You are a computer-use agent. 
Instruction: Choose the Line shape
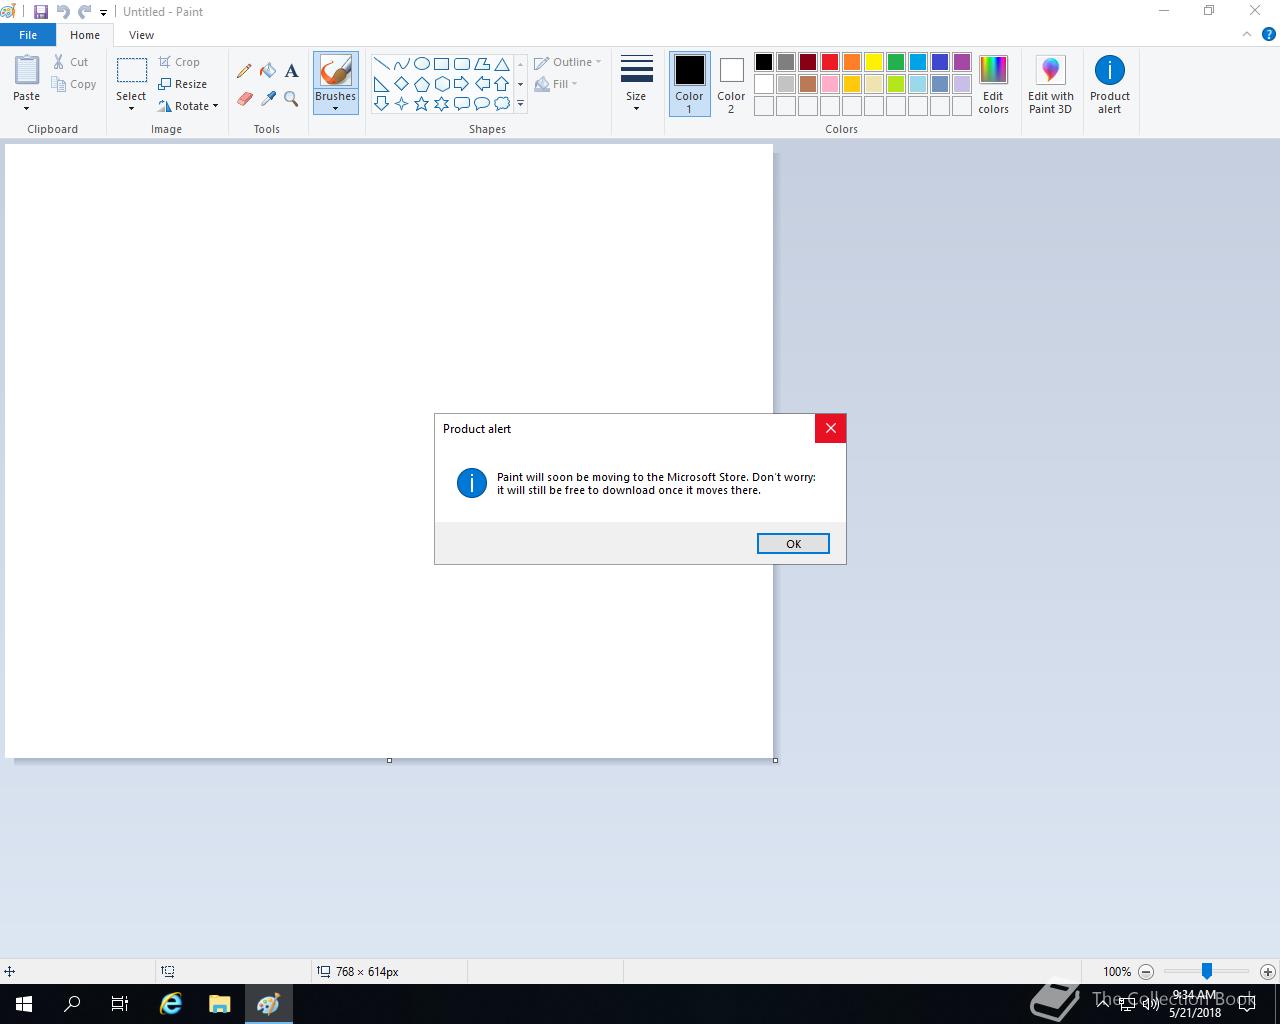coord(381,63)
